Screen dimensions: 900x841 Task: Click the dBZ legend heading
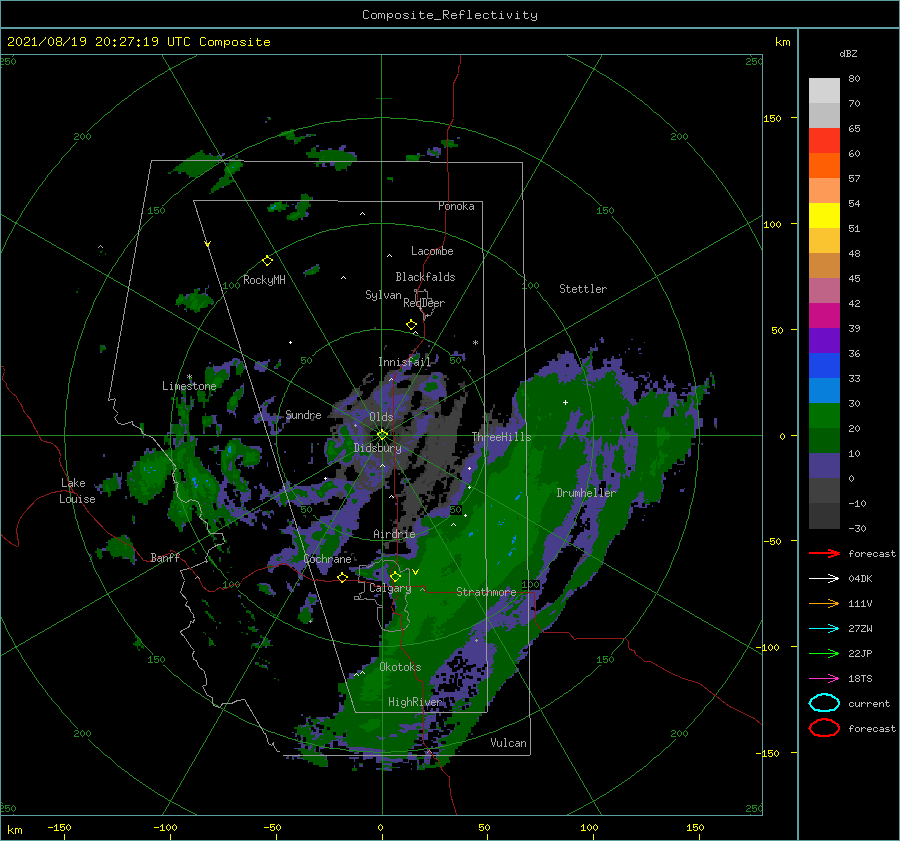[848, 53]
